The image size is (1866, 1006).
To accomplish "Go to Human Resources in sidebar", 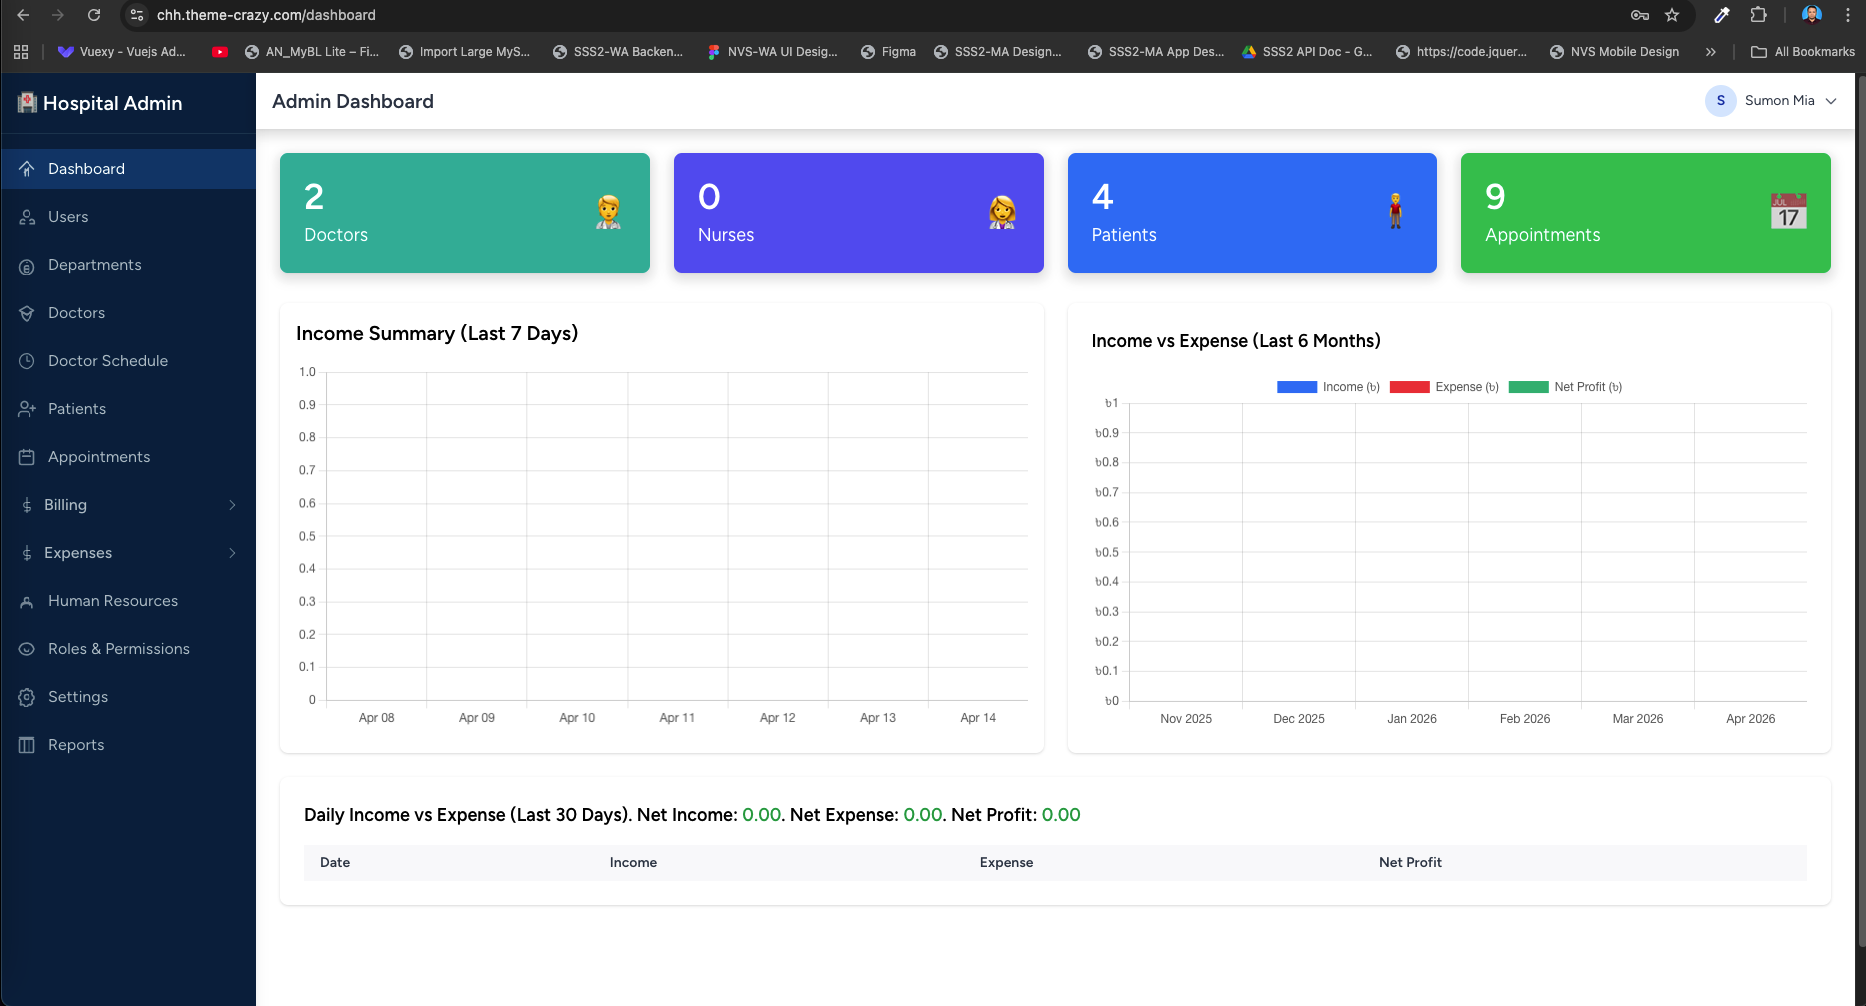I will tap(112, 601).
